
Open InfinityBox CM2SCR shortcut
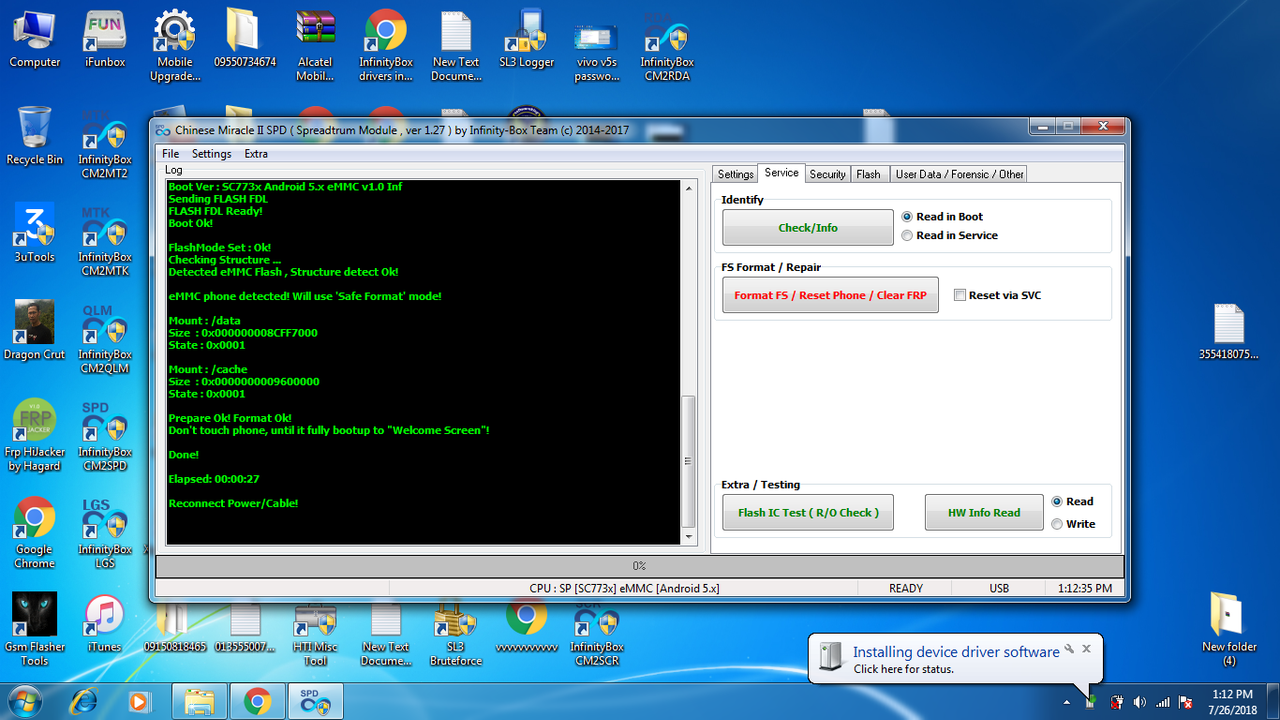point(596,635)
